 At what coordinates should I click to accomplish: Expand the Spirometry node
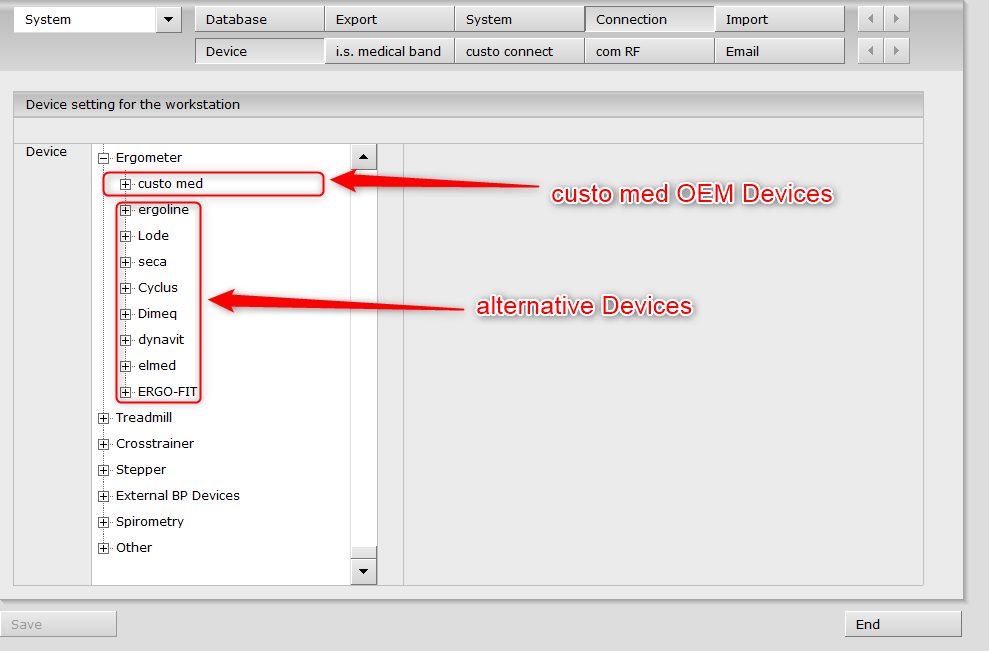103,522
